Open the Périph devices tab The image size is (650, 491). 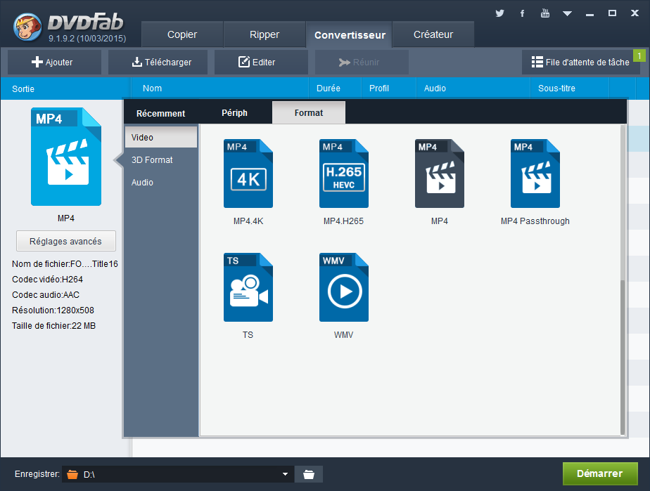[x=234, y=113]
